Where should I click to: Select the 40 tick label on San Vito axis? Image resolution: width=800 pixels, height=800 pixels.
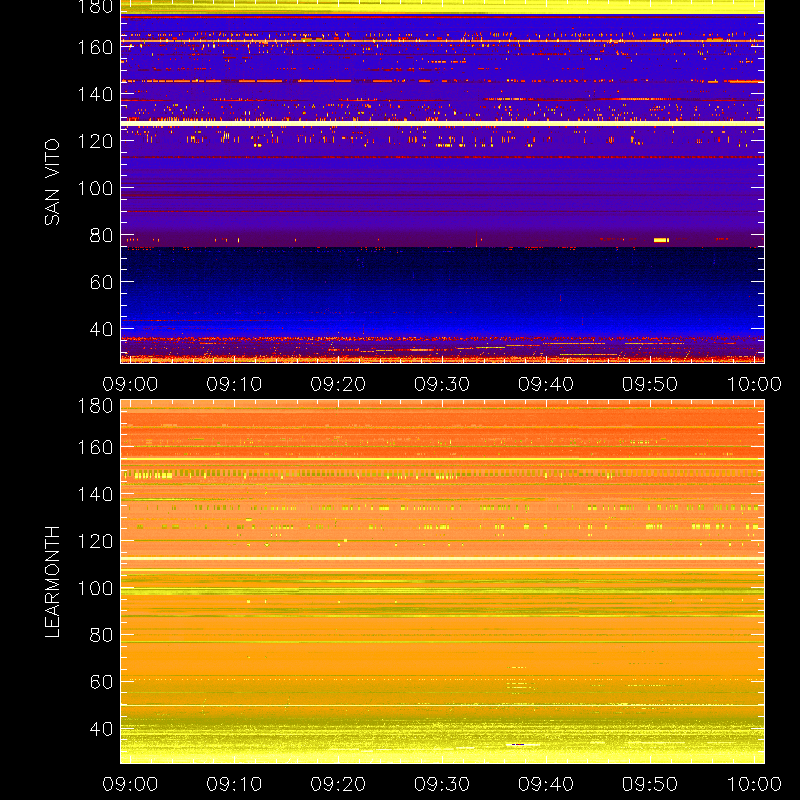[x=102, y=329]
